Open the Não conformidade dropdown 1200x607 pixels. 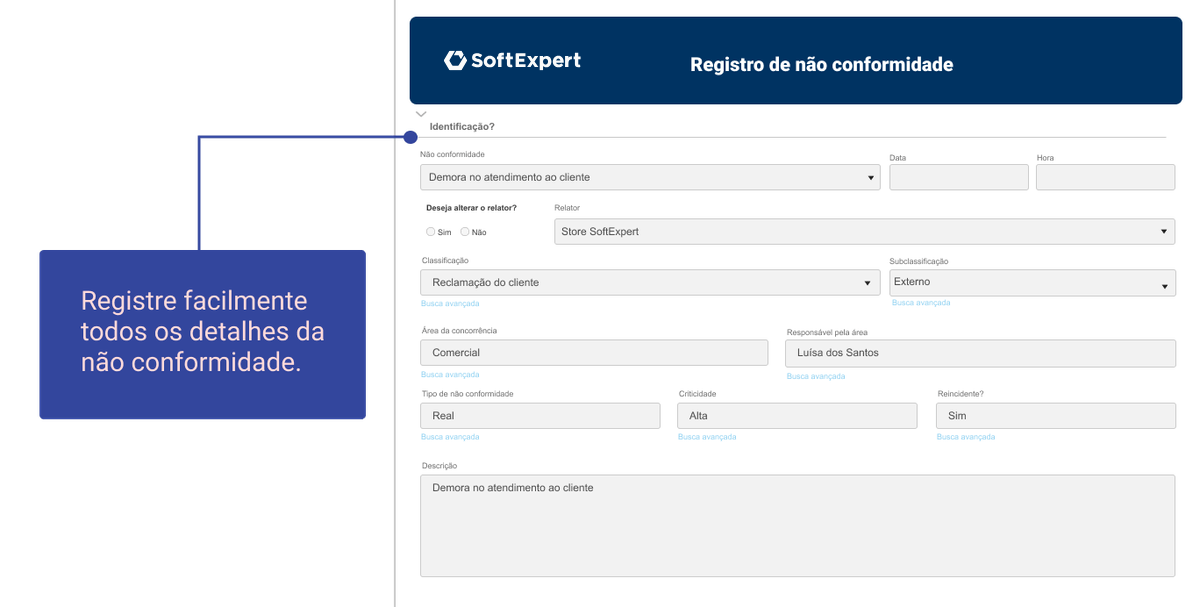(650, 177)
